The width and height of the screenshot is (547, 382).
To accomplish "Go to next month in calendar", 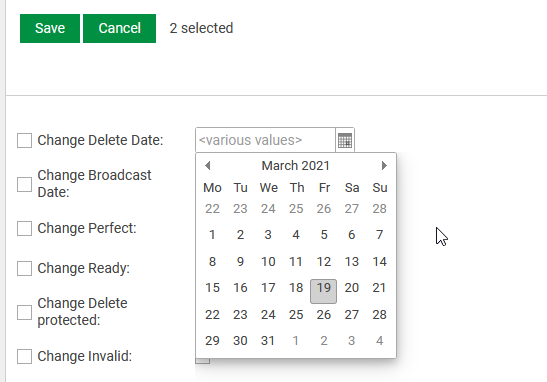I will pyautogui.click(x=384, y=165).
